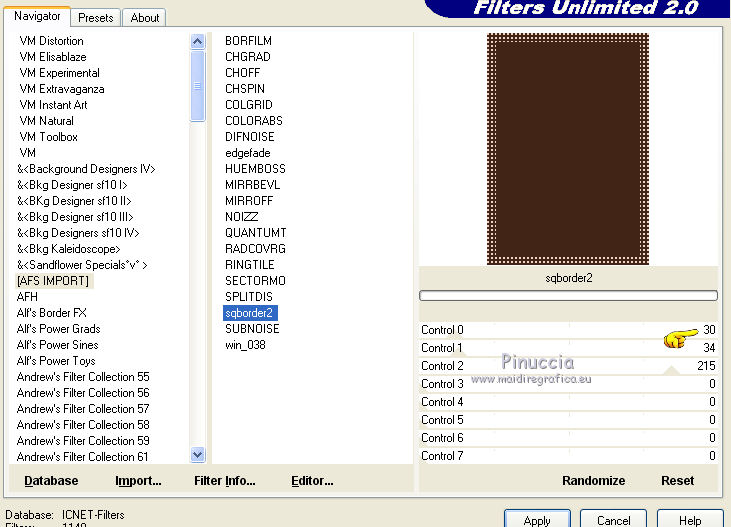This screenshot has width=731, height=527.
Task: Open the Database menu
Action: (51, 480)
